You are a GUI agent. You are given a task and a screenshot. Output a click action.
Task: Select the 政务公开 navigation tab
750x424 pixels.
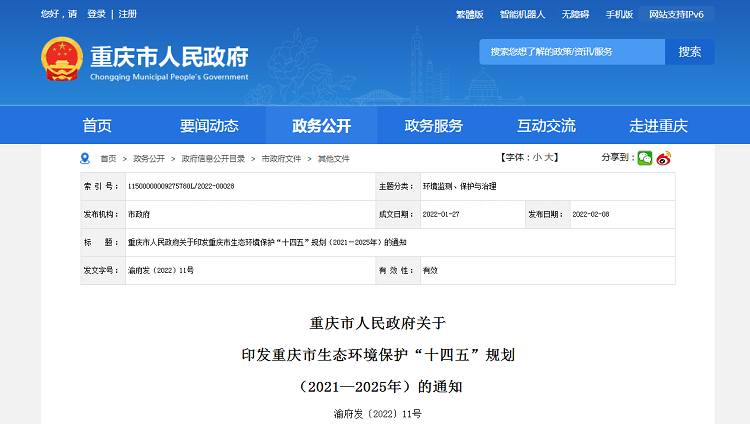tap(321, 125)
